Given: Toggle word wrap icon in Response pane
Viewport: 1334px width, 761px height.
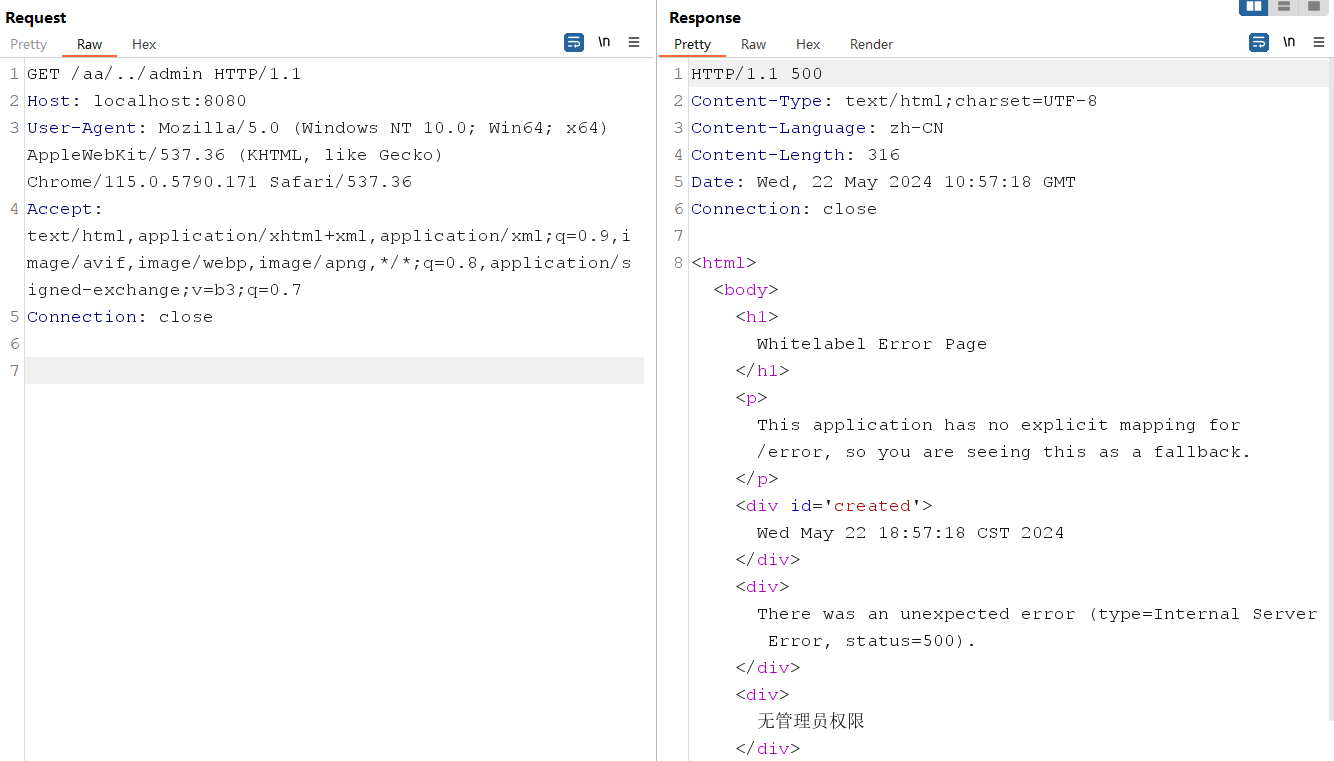Looking at the screenshot, I should point(1259,42).
